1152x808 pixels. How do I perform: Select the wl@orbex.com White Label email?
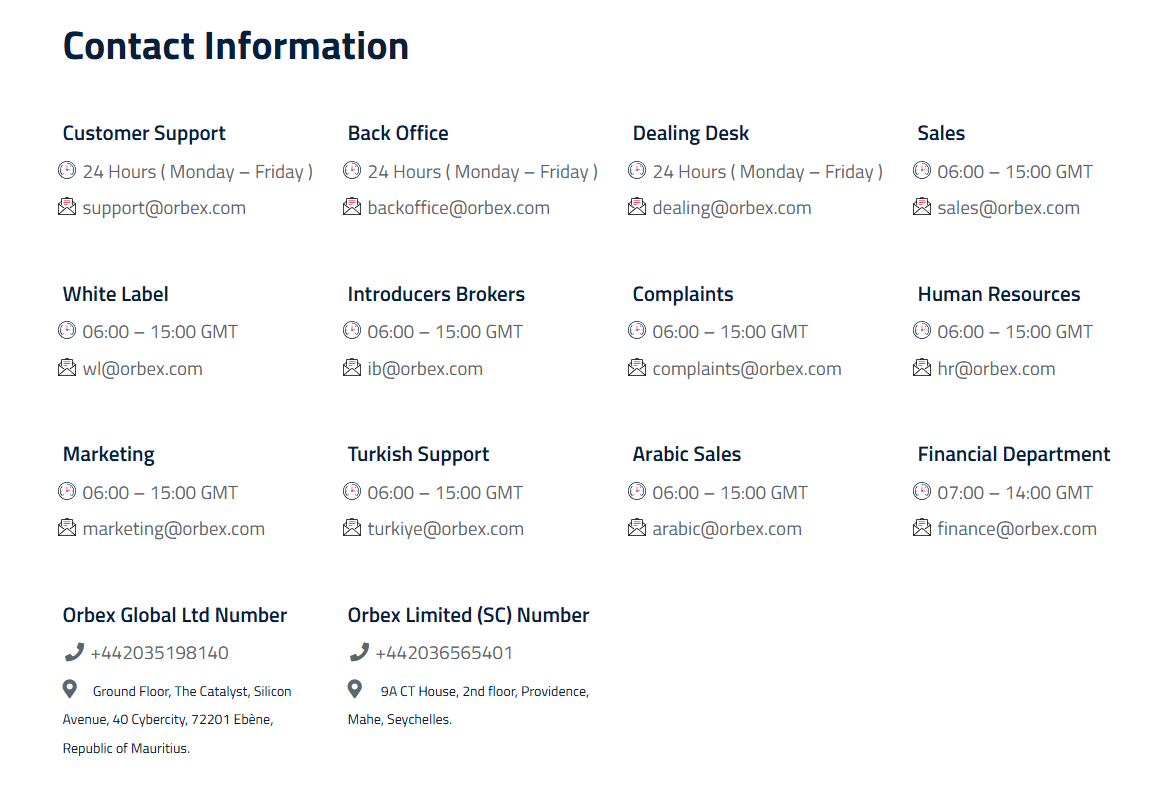click(143, 369)
